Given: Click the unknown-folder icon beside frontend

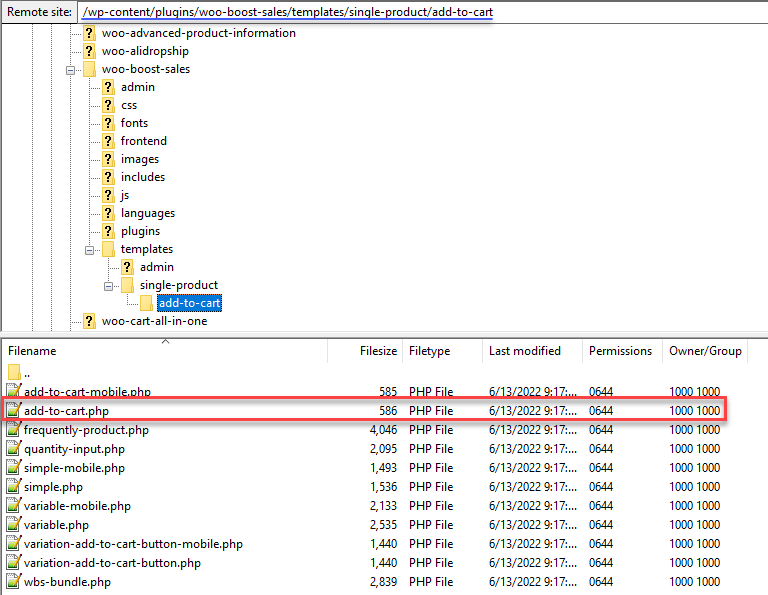Looking at the screenshot, I should pyautogui.click(x=108, y=141).
